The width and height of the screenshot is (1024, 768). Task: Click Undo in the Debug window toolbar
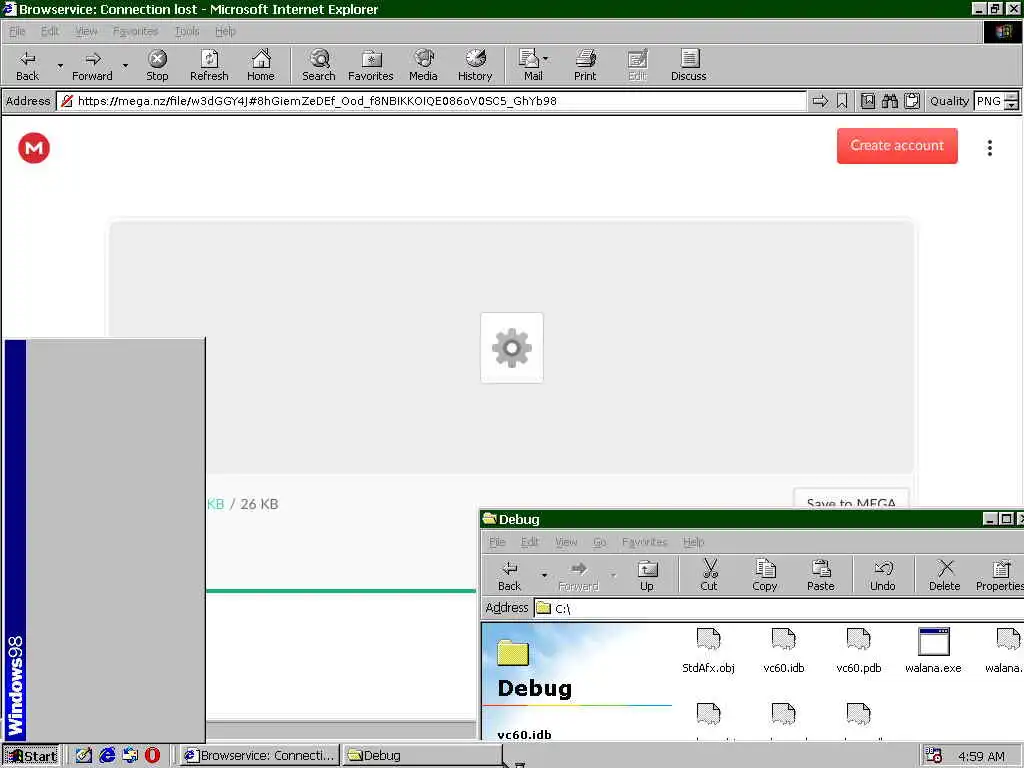pyautogui.click(x=883, y=575)
